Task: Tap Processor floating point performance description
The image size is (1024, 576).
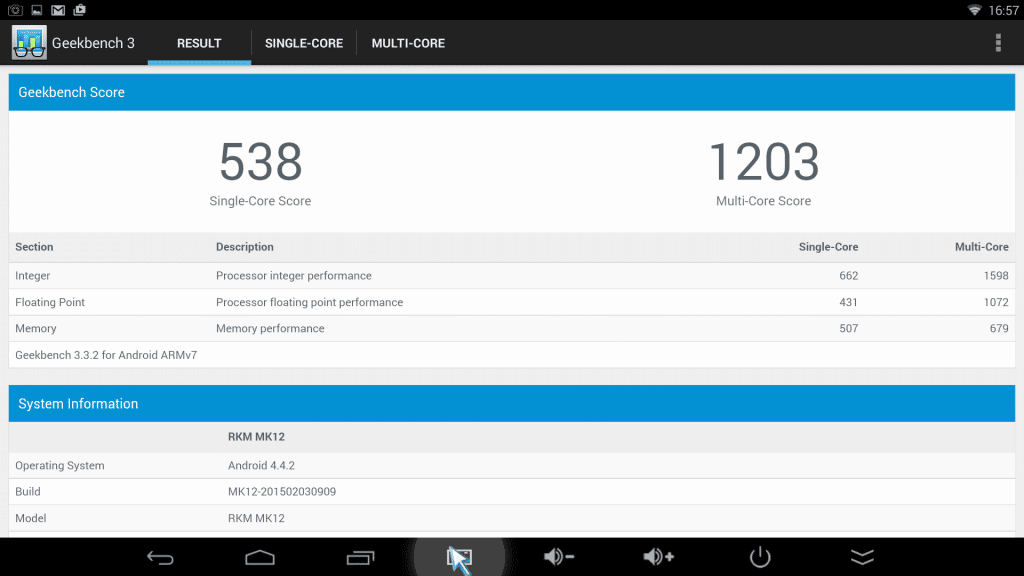Action: point(310,302)
